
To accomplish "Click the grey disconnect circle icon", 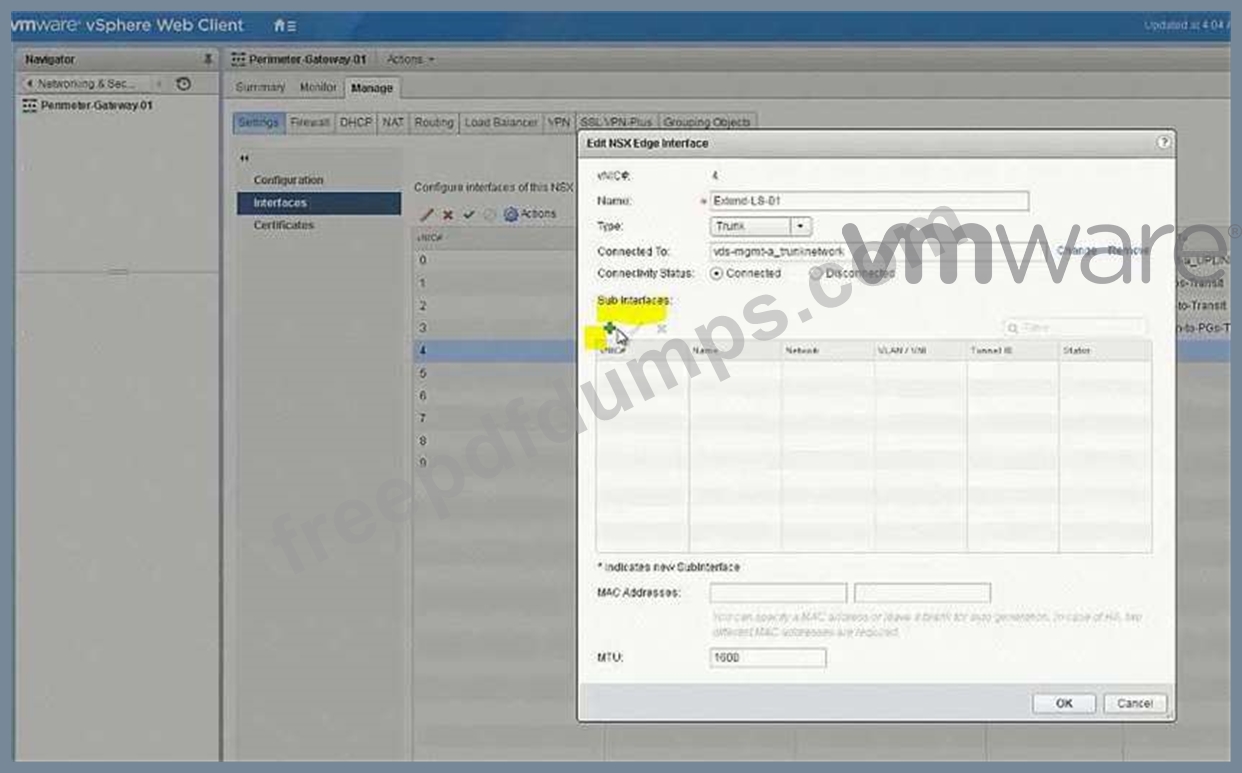I will coord(489,214).
